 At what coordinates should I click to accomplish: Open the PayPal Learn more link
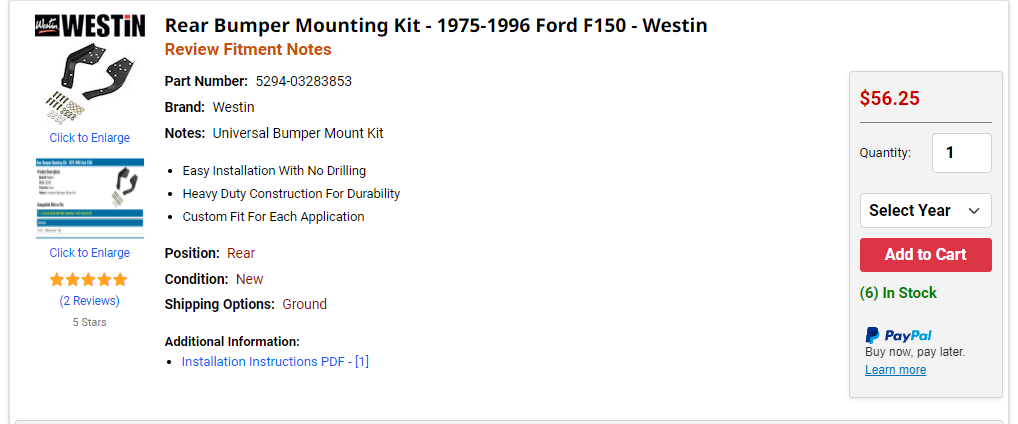[895, 369]
